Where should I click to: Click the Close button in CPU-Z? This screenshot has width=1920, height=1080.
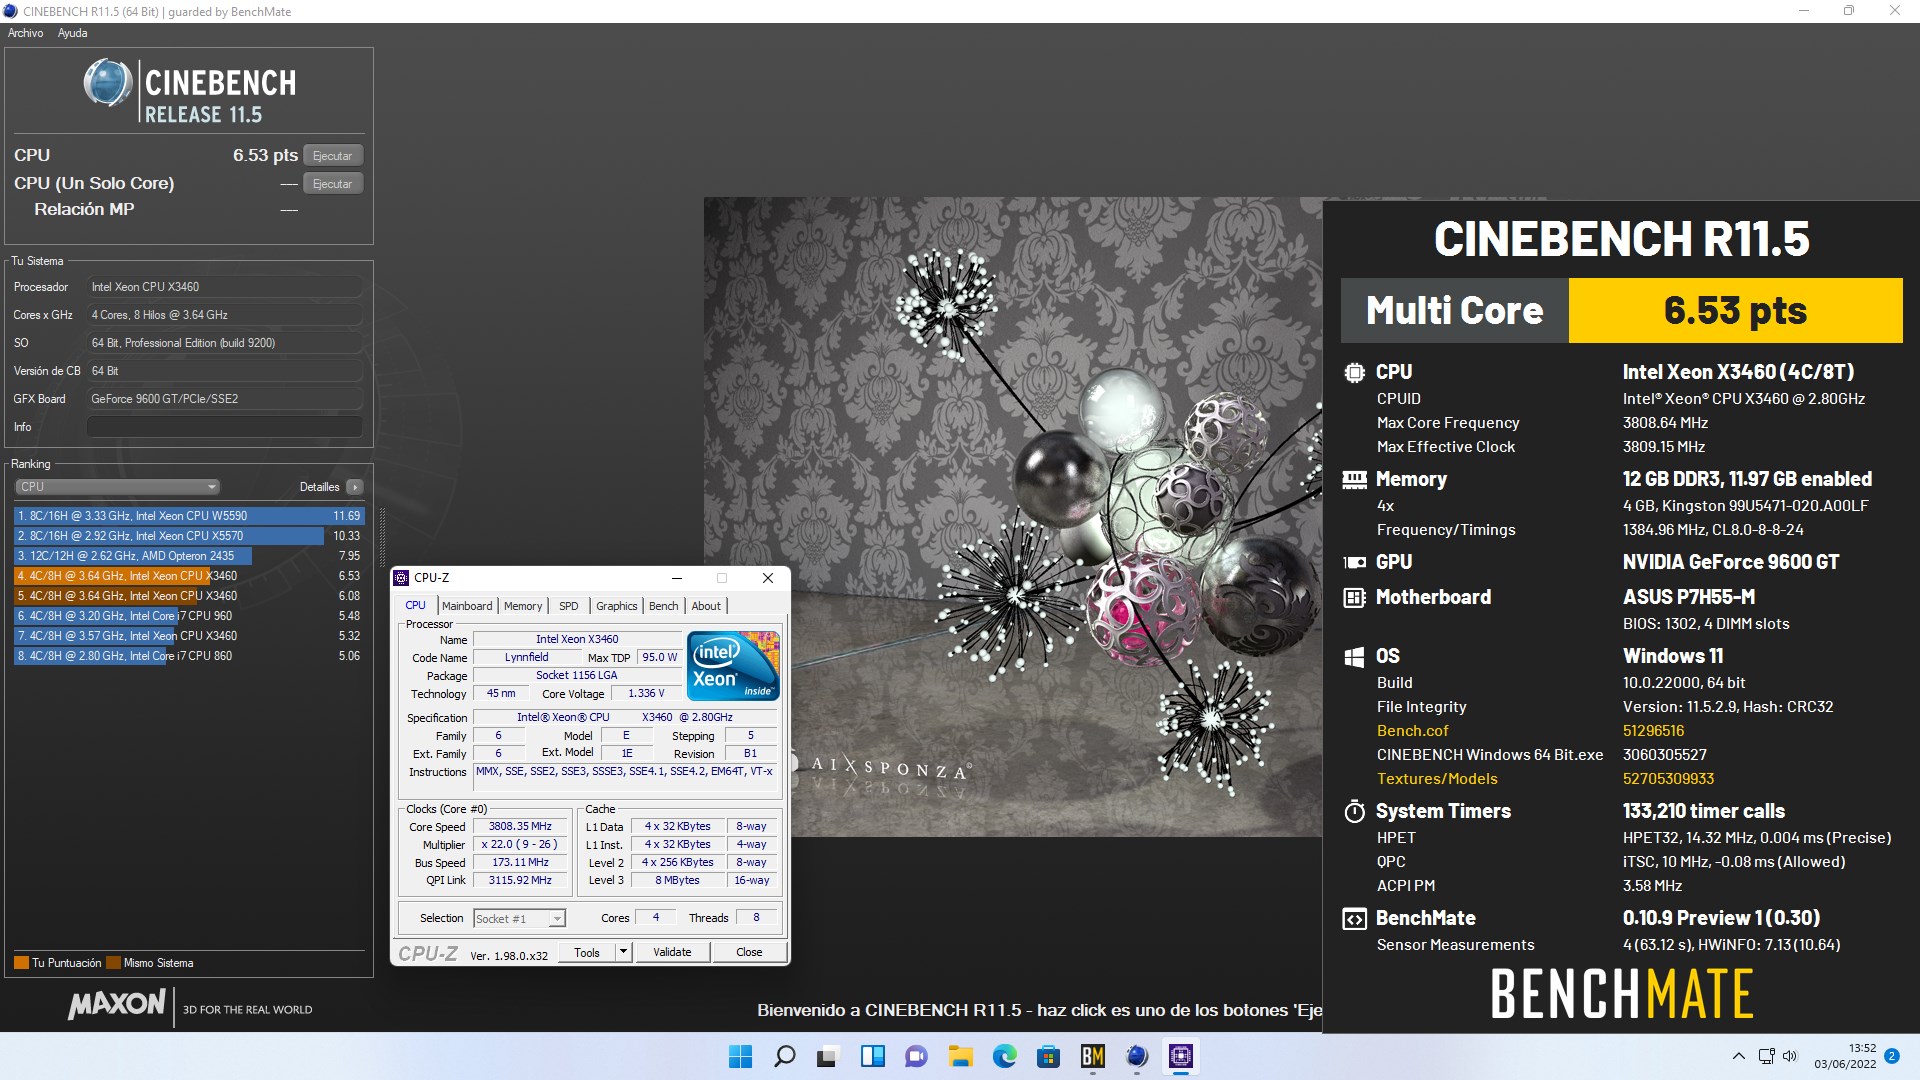(749, 953)
